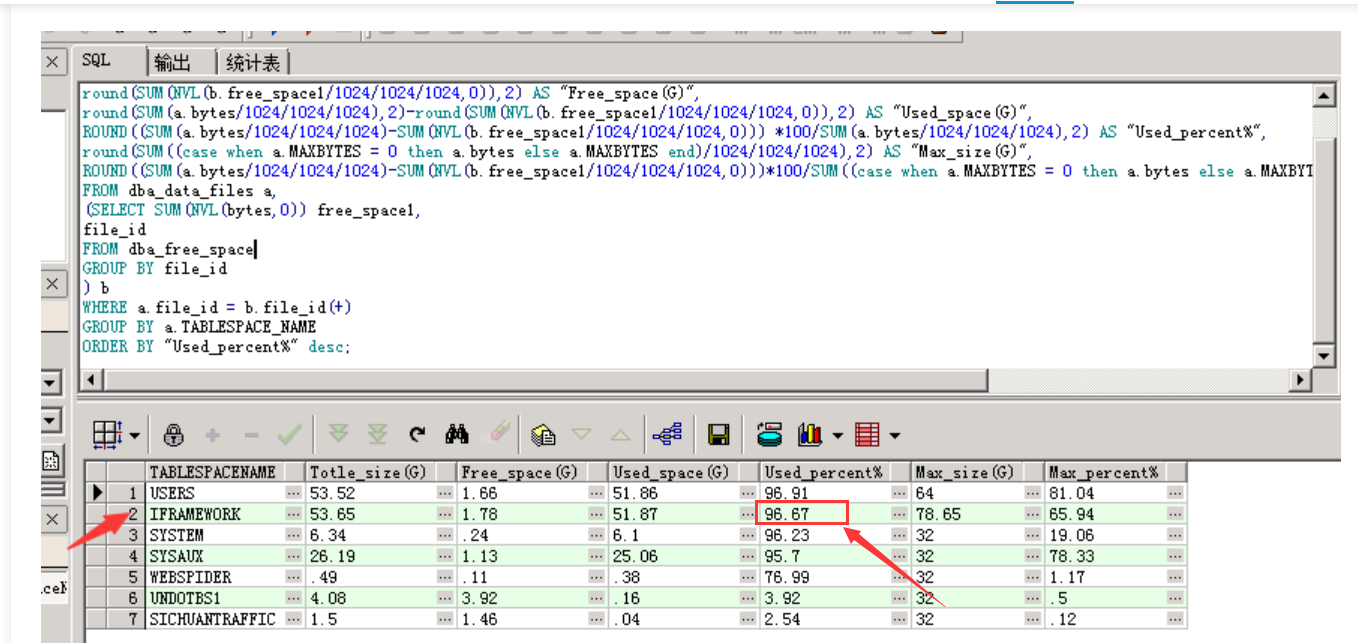
Task: Click the binoculars find icon
Action: click(458, 434)
